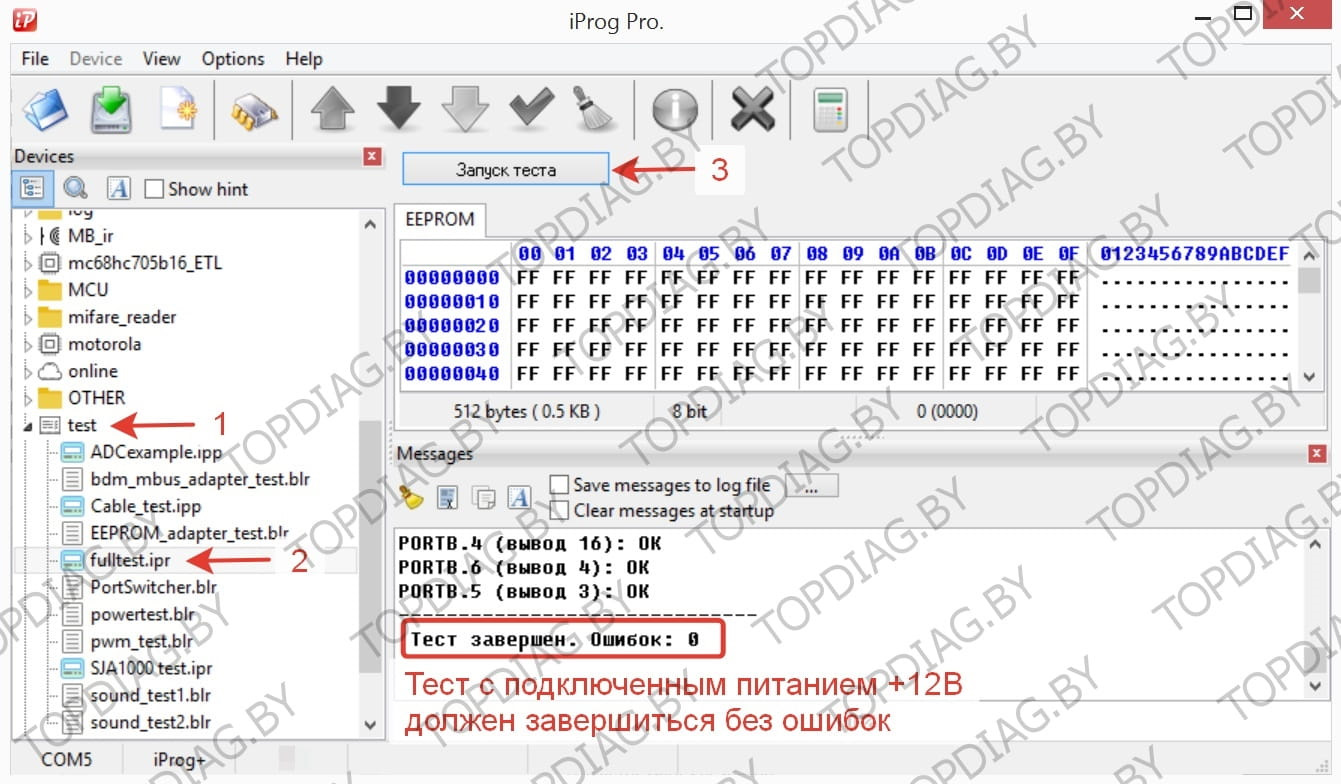Close the Messages panel with red X
The image size is (1341, 784).
(1317, 454)
